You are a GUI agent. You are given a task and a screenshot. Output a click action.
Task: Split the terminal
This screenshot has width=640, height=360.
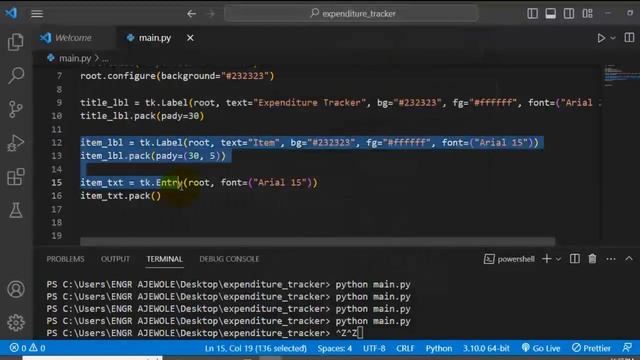575,259
